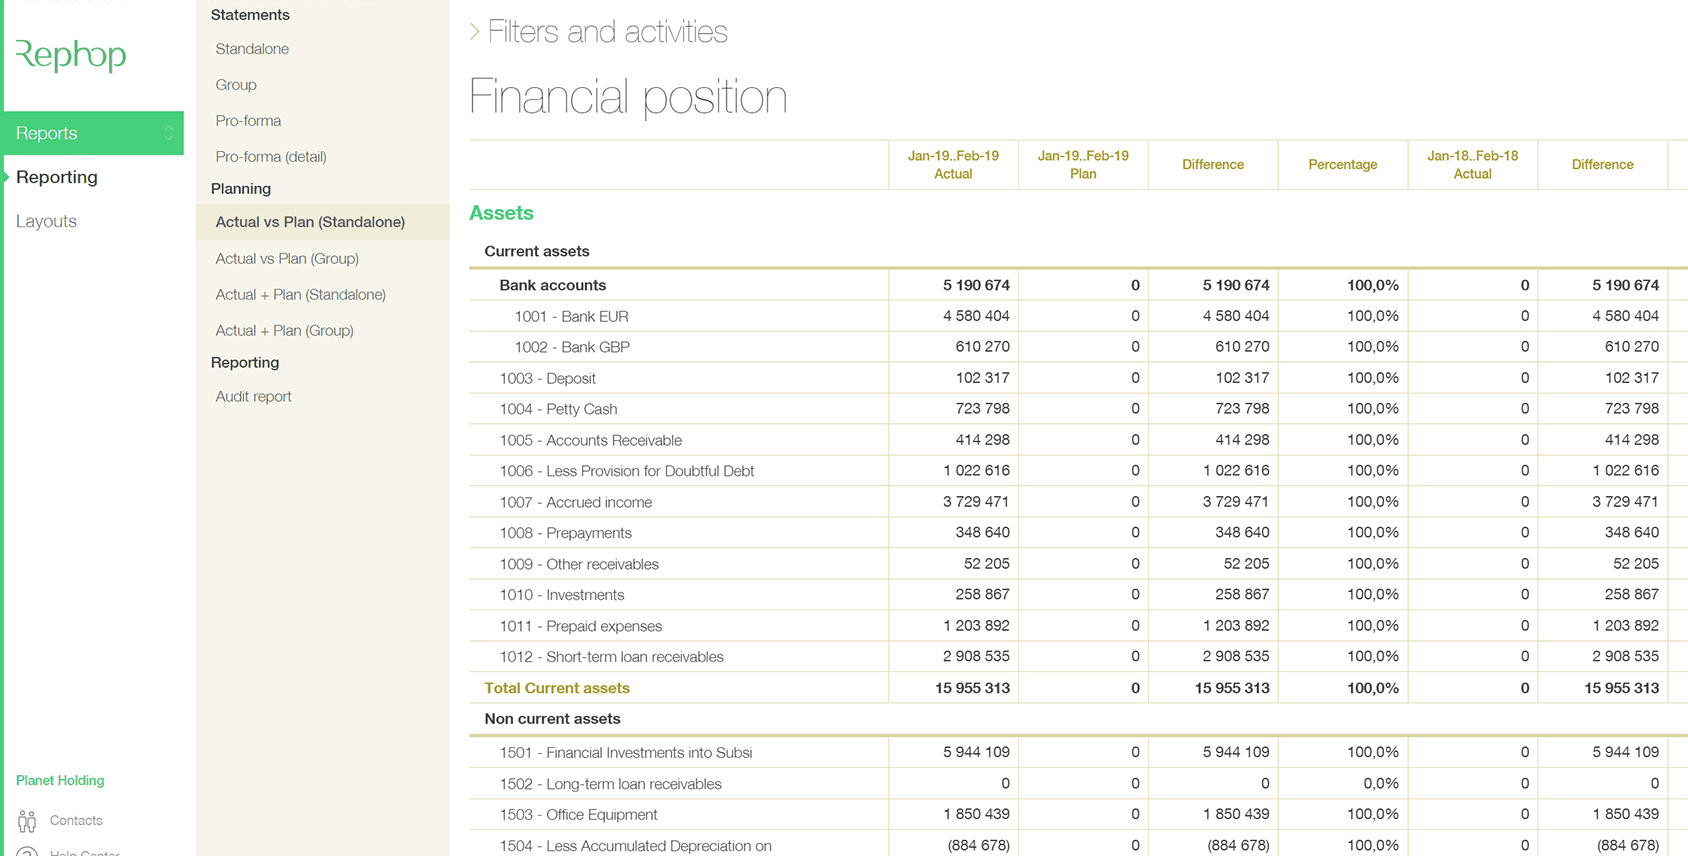Click the Planet Holding company name
Image resolution: width=1688 pixels, height=856 pixels.
60,781
